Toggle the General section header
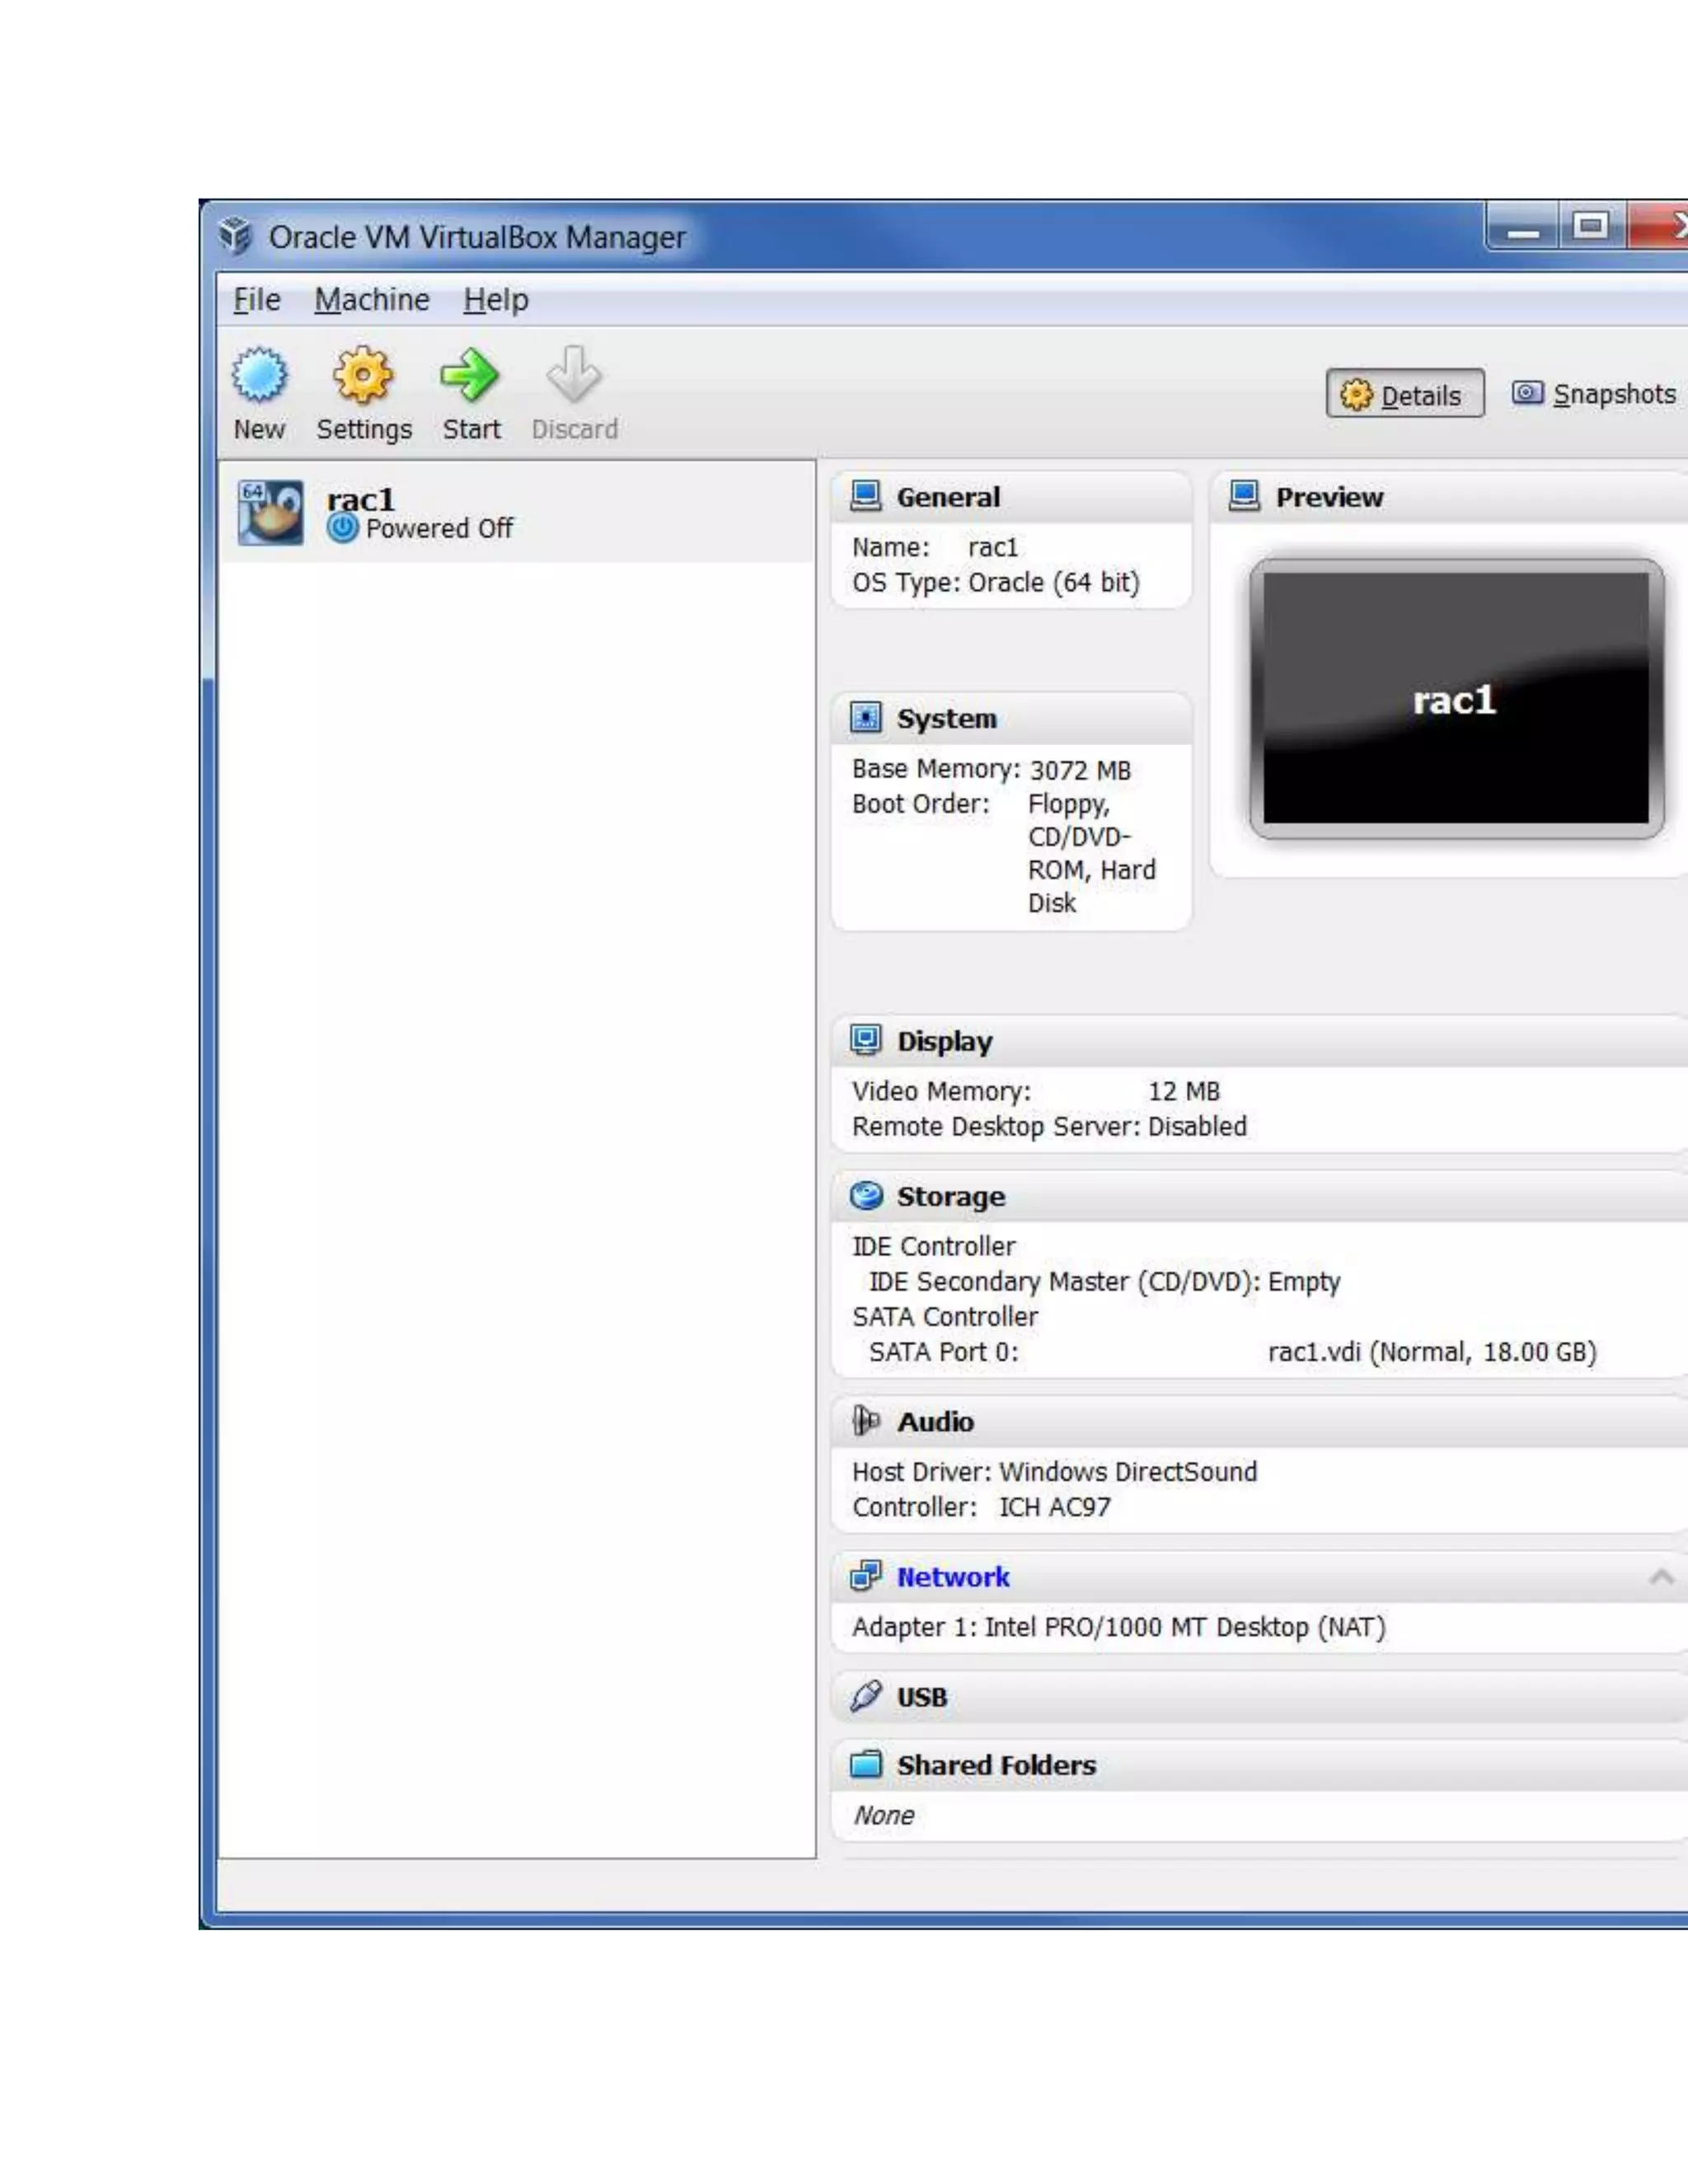 point(947,497)
